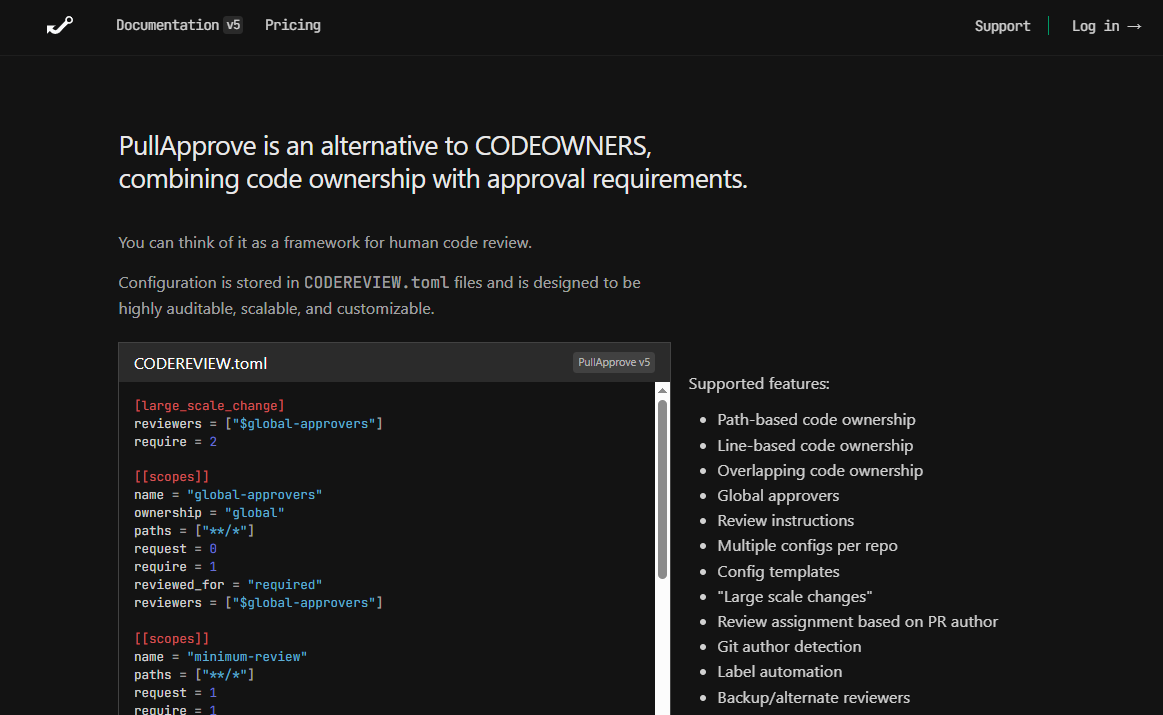This screenshot has height=715, width=1163.
Task: Click the reviewed_for = "required" line
Action: click(x=228, y=584)
